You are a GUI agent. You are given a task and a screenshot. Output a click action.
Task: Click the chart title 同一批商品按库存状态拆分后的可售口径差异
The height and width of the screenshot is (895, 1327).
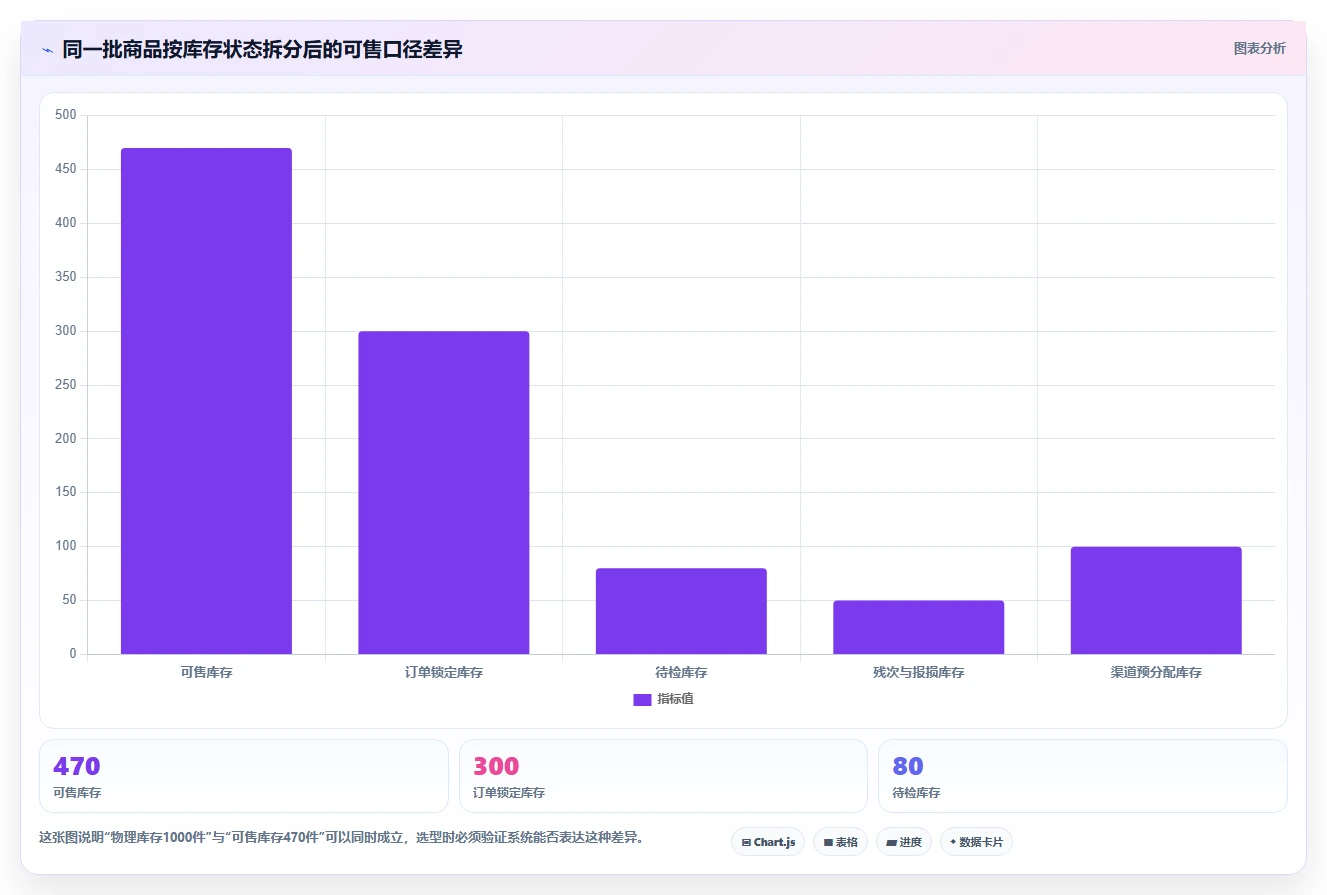tap(262, 49)
